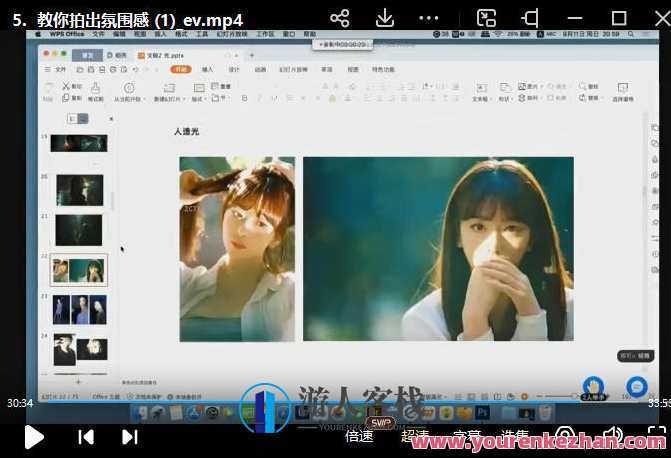671x458 pixels.
Task: Mute the video volume
Action: 612,437
